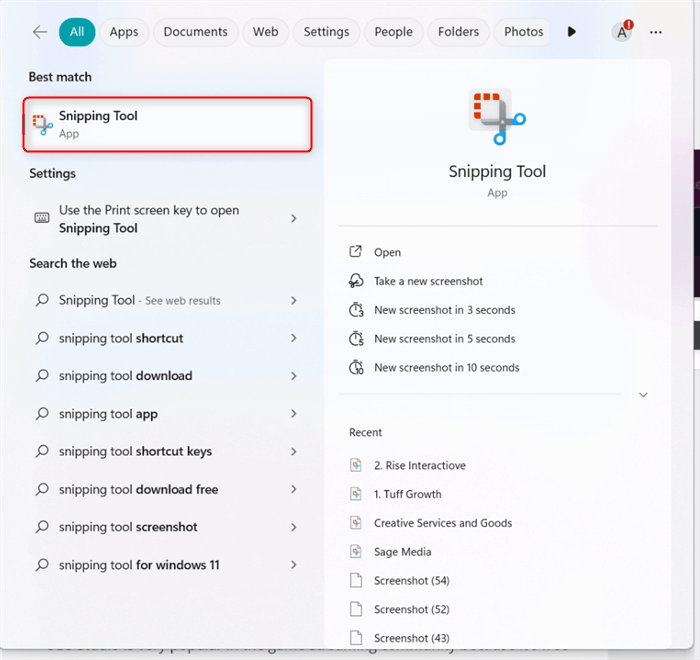Open 'Snipping Tool - See web results'

(x=167, y=301)
